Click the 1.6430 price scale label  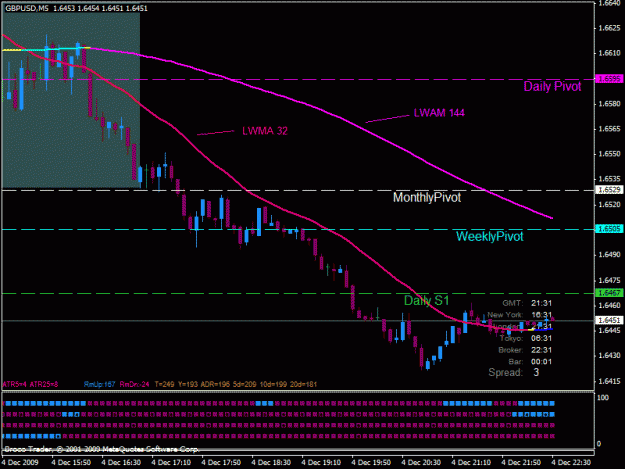click(x=609, y=355)
